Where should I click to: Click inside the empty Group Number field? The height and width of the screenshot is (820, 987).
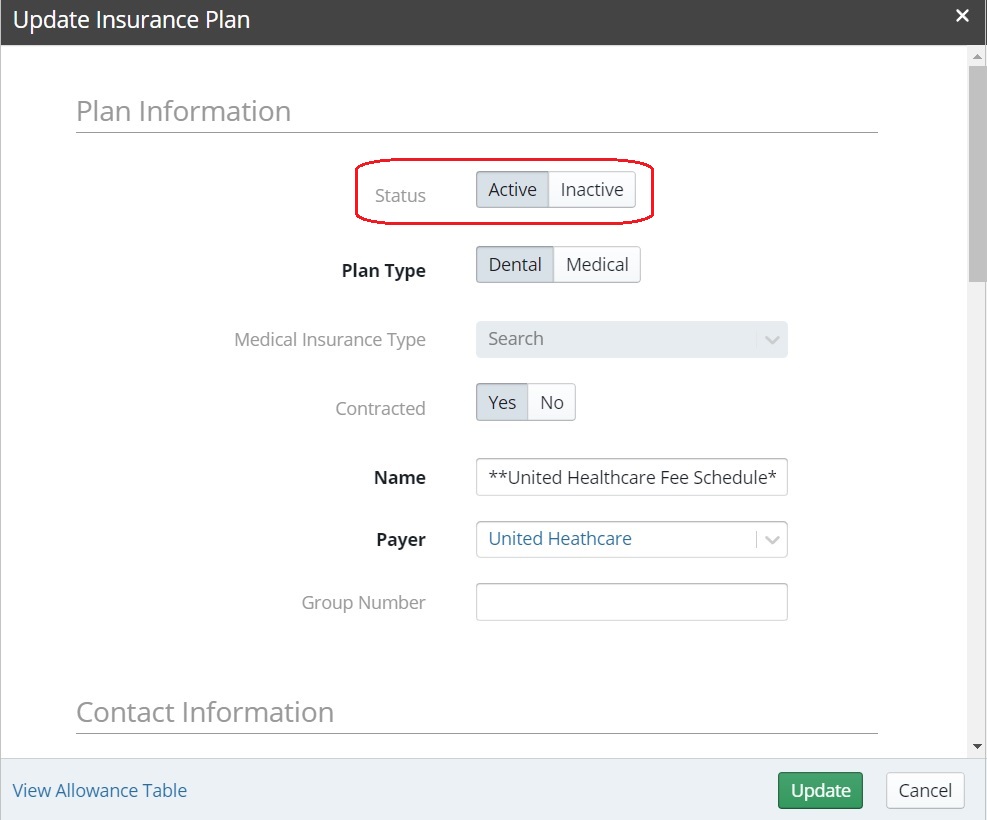click(x=631, y=601)
